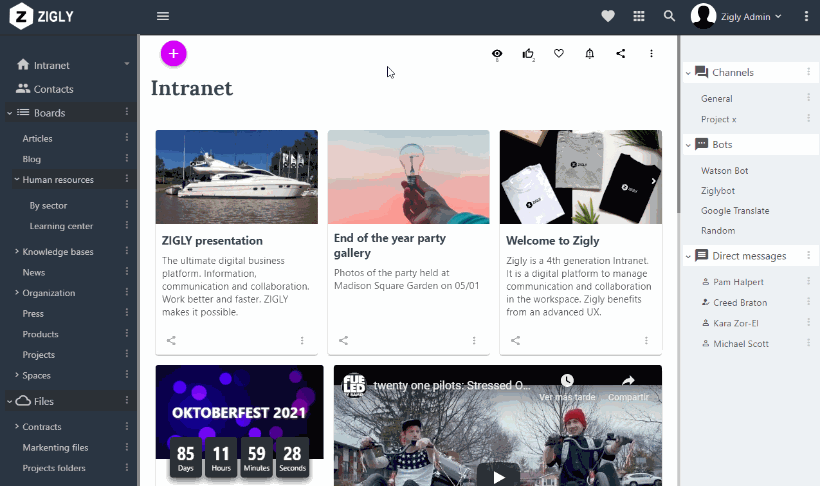Click the main content vertical scrollbar
The width and height of the screenshot is (820, 486).
pos(678,126)
